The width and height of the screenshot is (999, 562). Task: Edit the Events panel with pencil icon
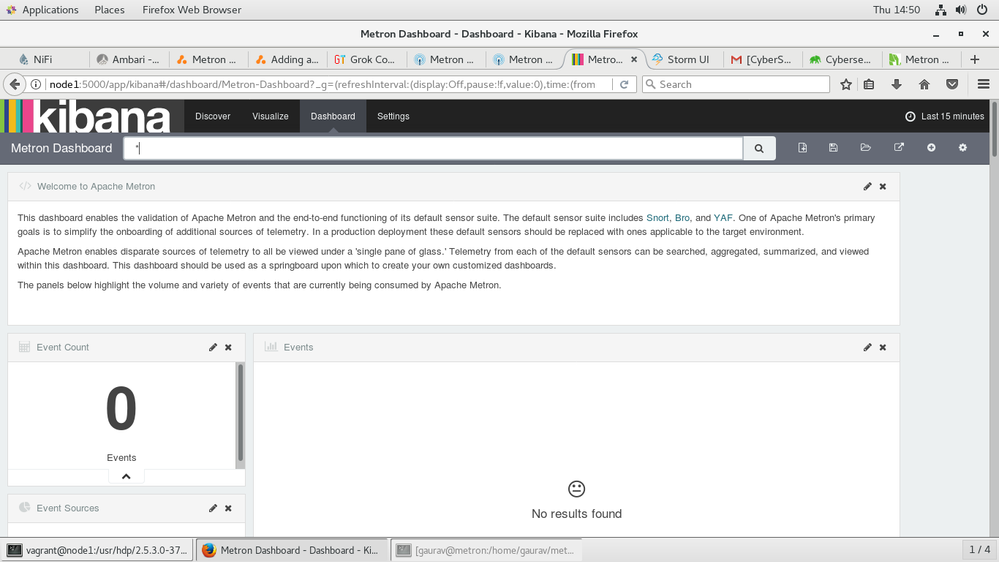coord(867,347)
